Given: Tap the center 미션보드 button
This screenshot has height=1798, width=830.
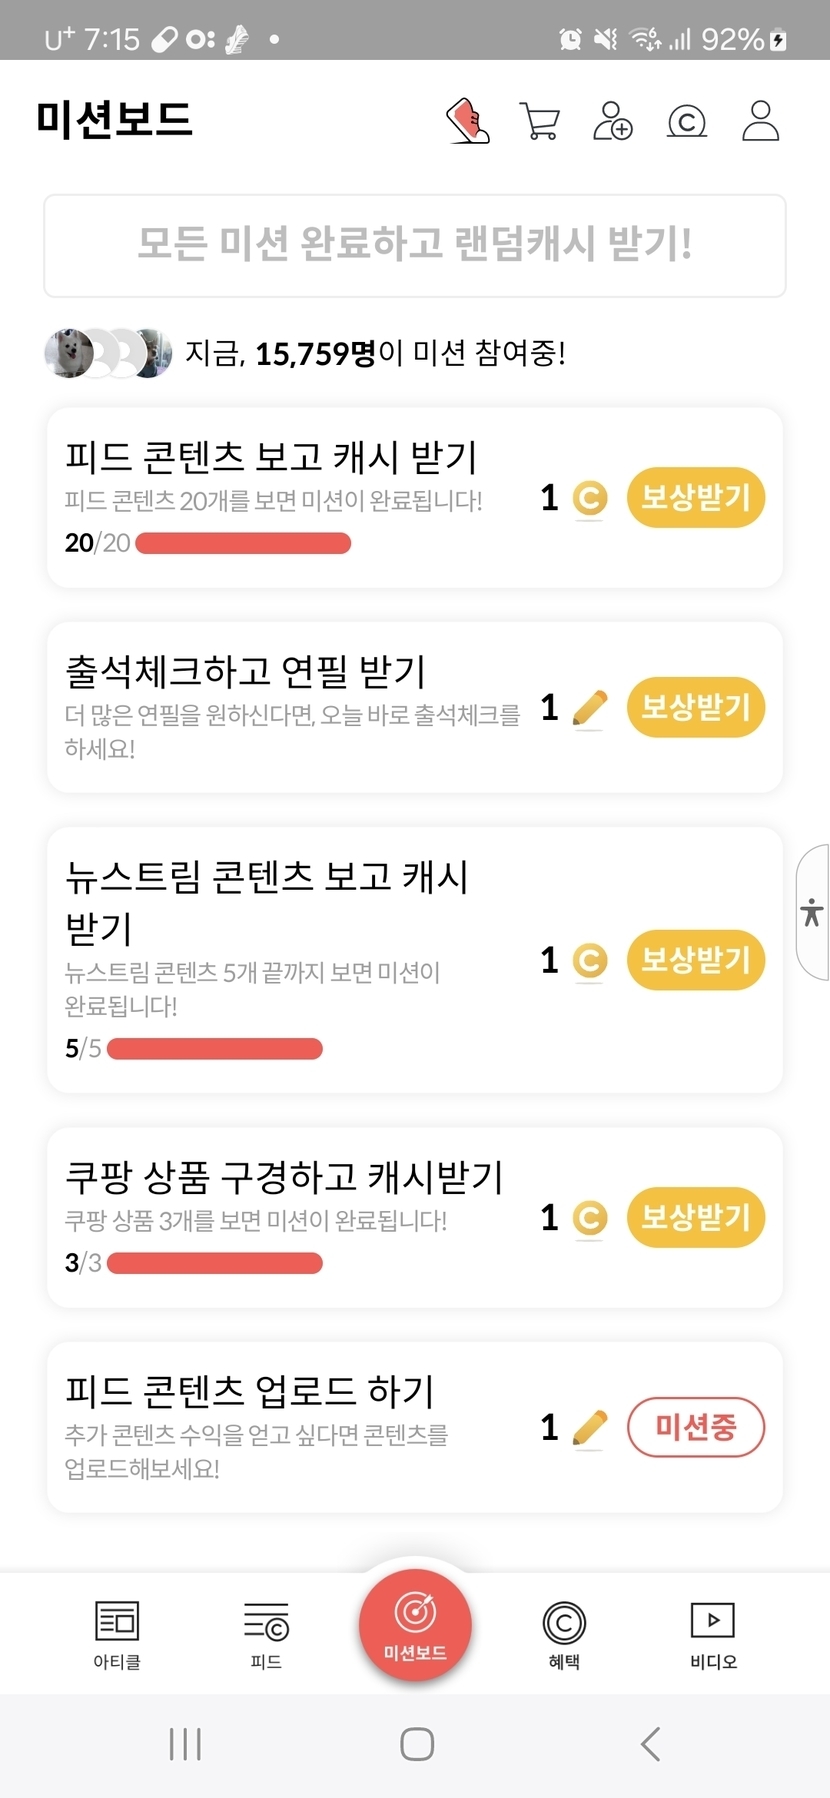Looking at the screenshot, I should click(x=415, y=1625).
